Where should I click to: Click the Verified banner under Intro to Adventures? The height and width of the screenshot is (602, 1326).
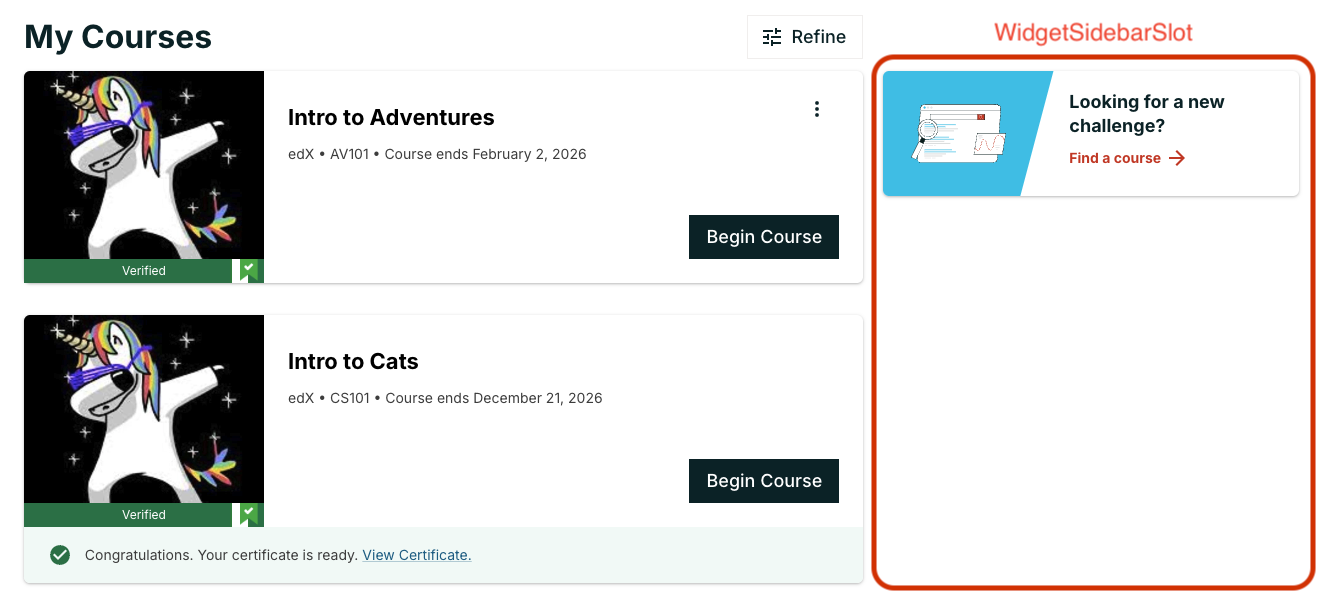point(143,270)
